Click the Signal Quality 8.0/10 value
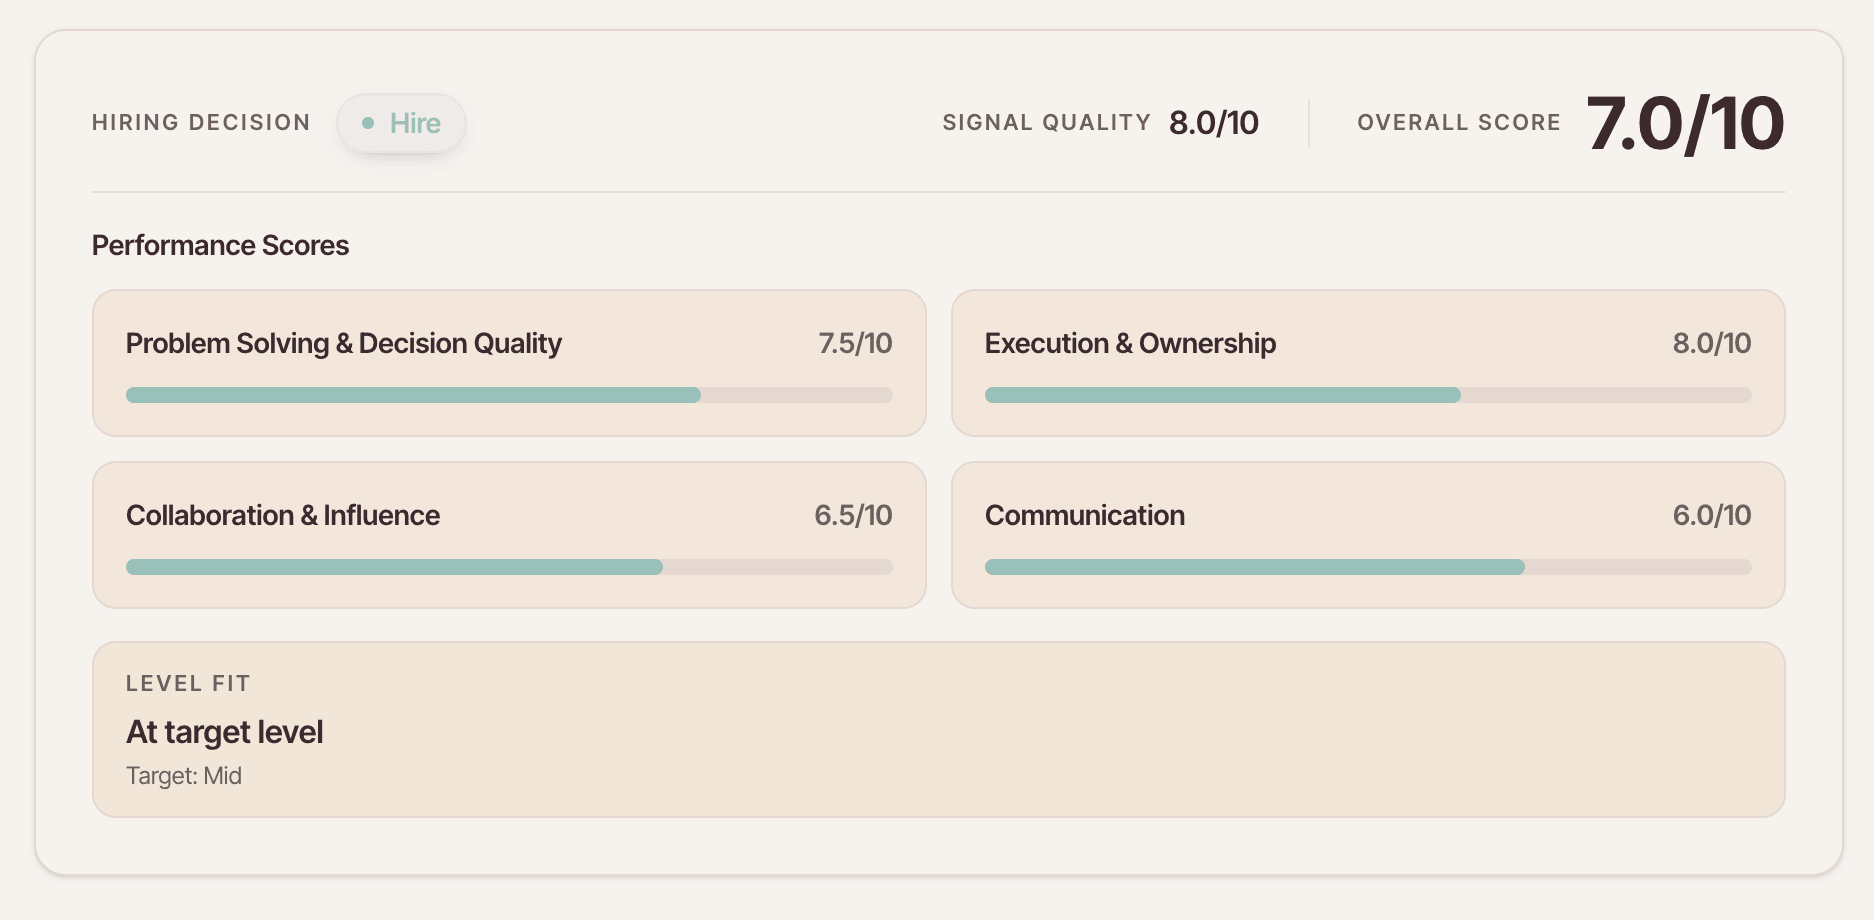 pos(1214,121)
